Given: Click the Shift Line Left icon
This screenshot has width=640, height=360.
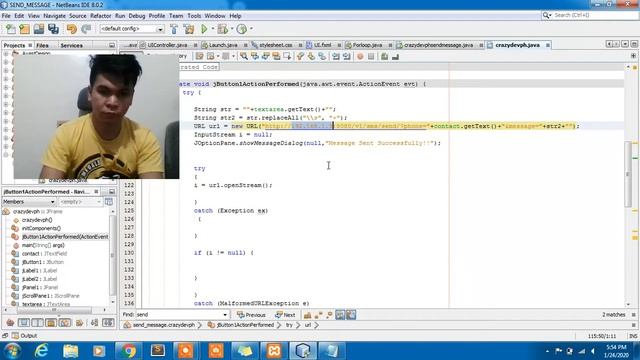Looking at the screenshot, I should point(336,56).
